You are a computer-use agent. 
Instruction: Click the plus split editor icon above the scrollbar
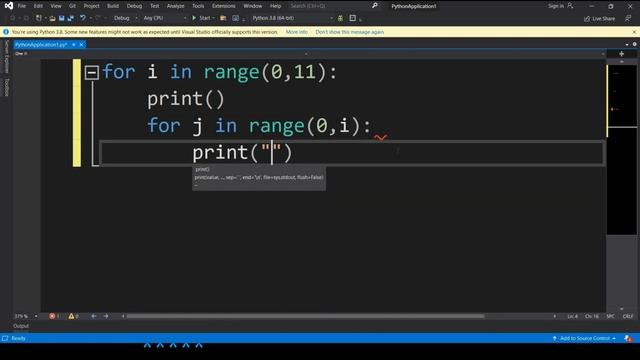pos(622,54)
